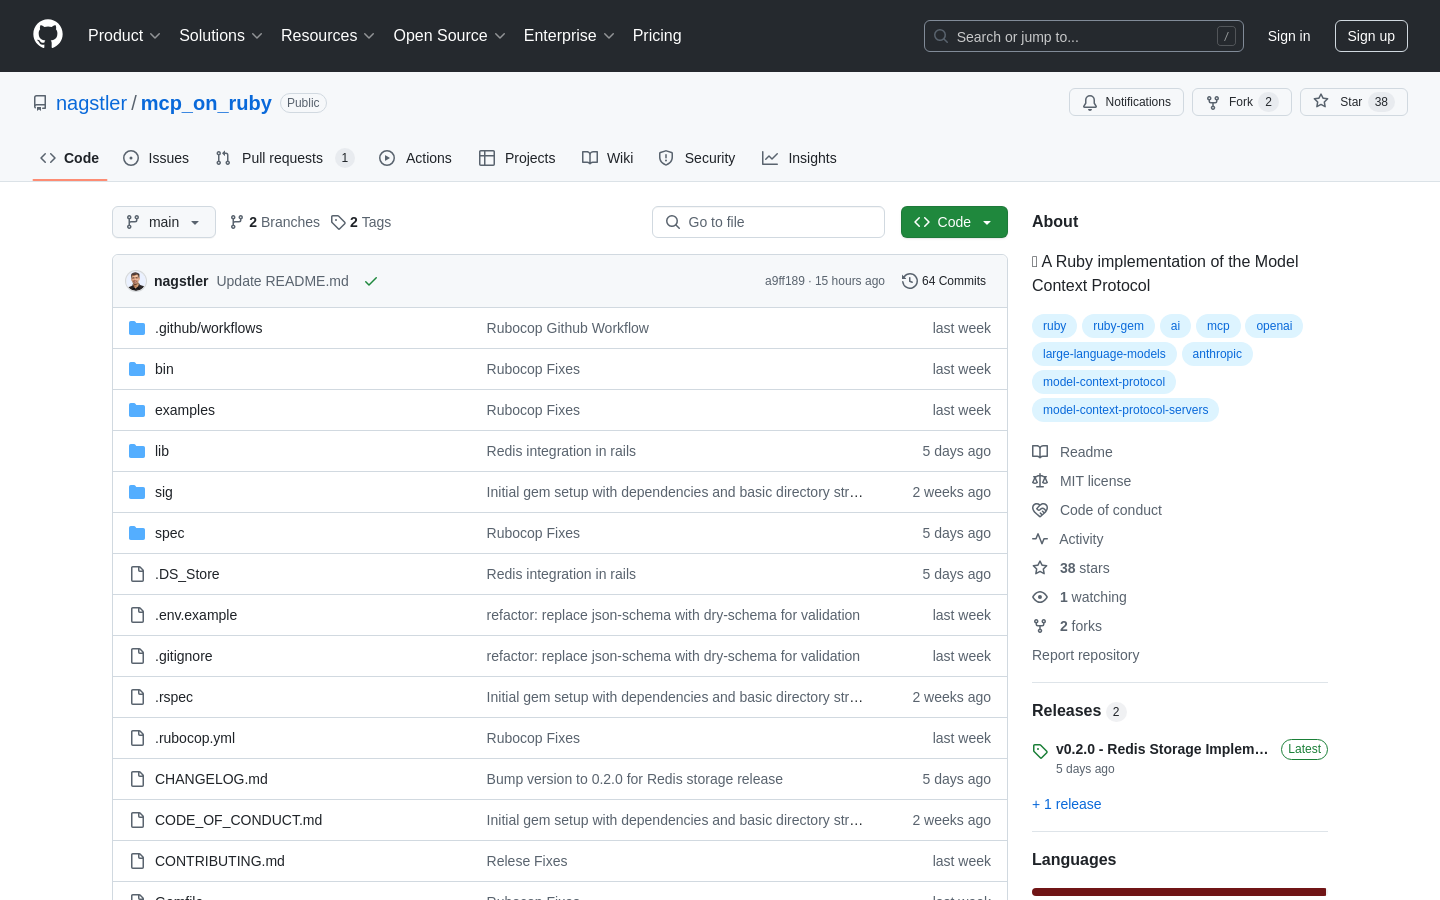Open commit history clock icon
Image resolution: width=1440 pixels, height=900 pixels.
[909, 281]
